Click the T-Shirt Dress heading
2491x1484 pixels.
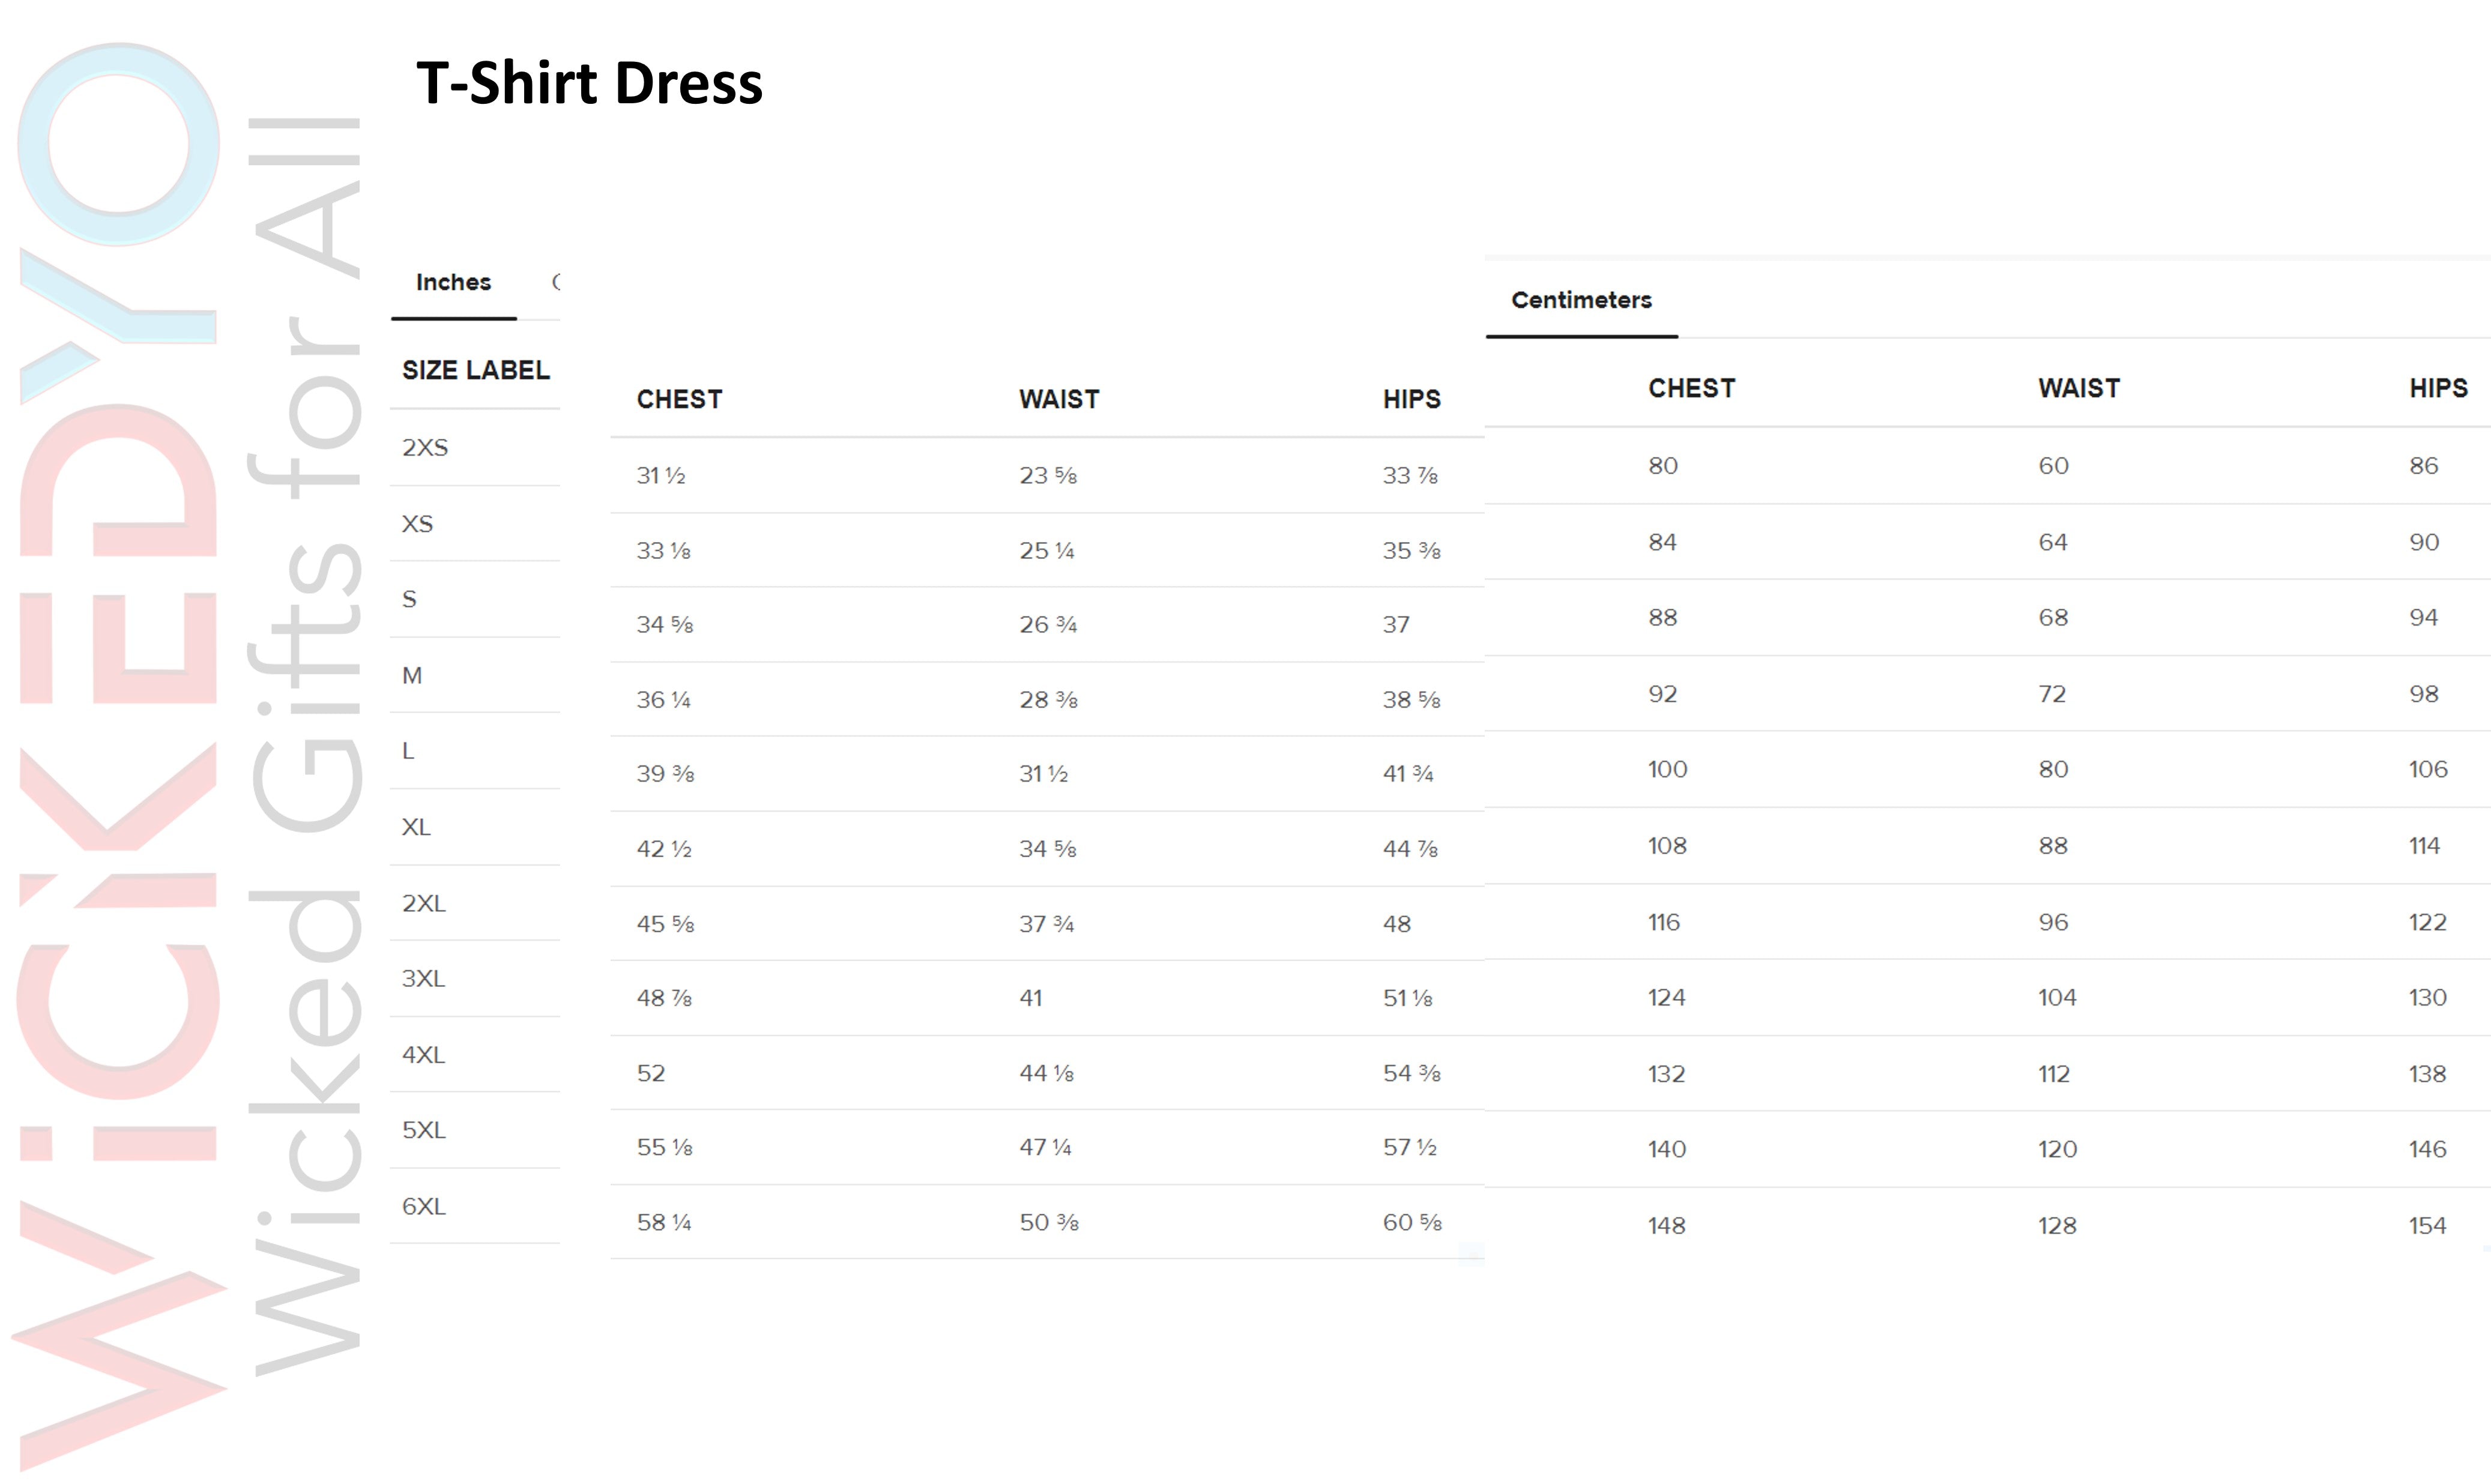[589, 83]
